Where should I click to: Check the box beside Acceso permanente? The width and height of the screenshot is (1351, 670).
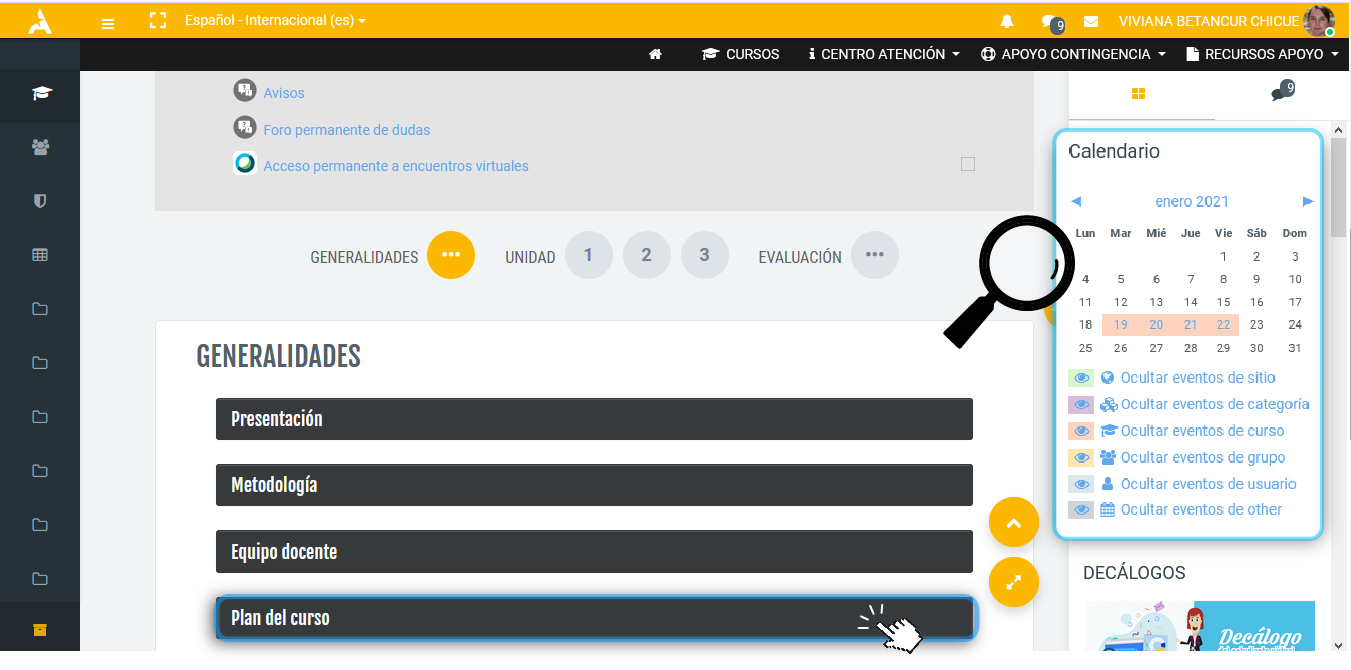(967, 164)
